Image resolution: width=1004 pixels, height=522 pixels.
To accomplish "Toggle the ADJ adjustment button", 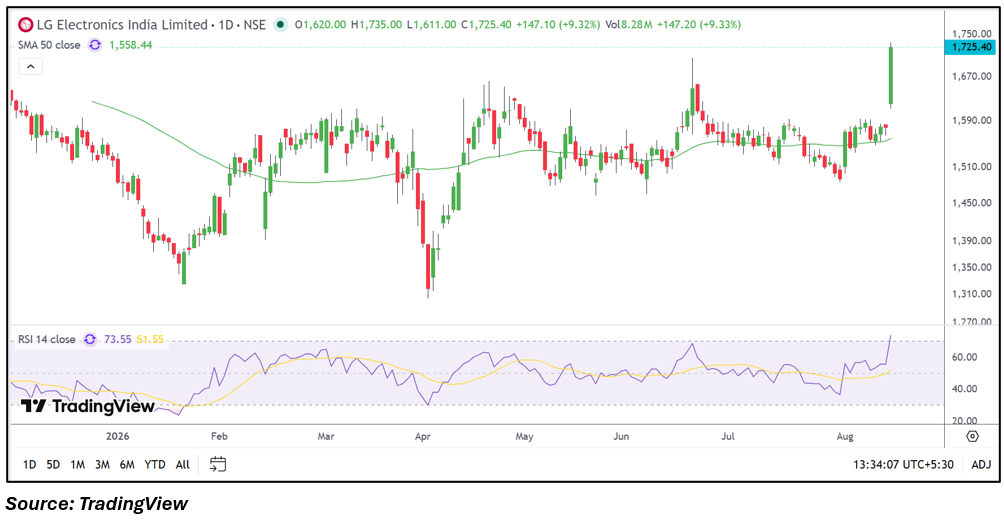I will [981, 465].
